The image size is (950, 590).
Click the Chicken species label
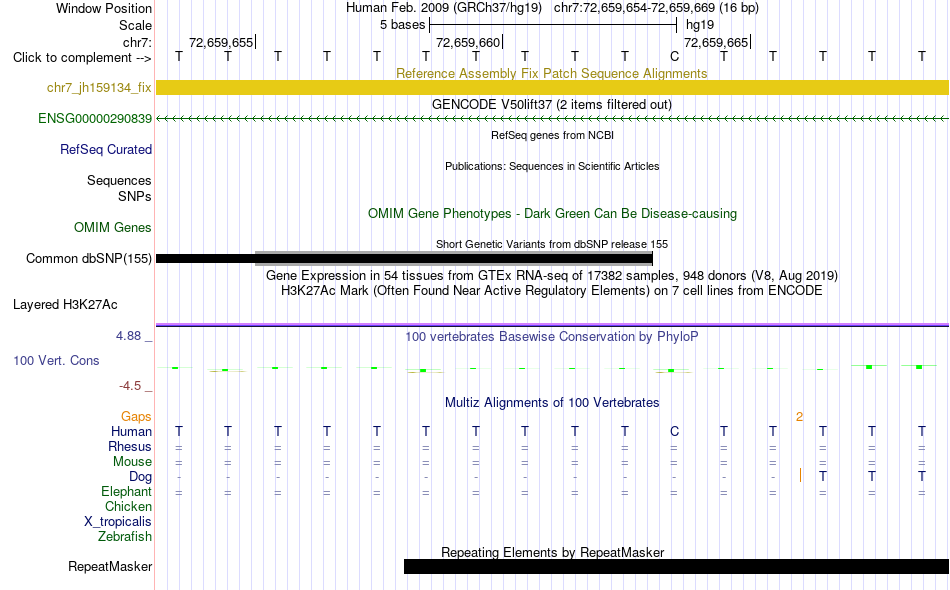pyautogui.click(x=128, y=507)
